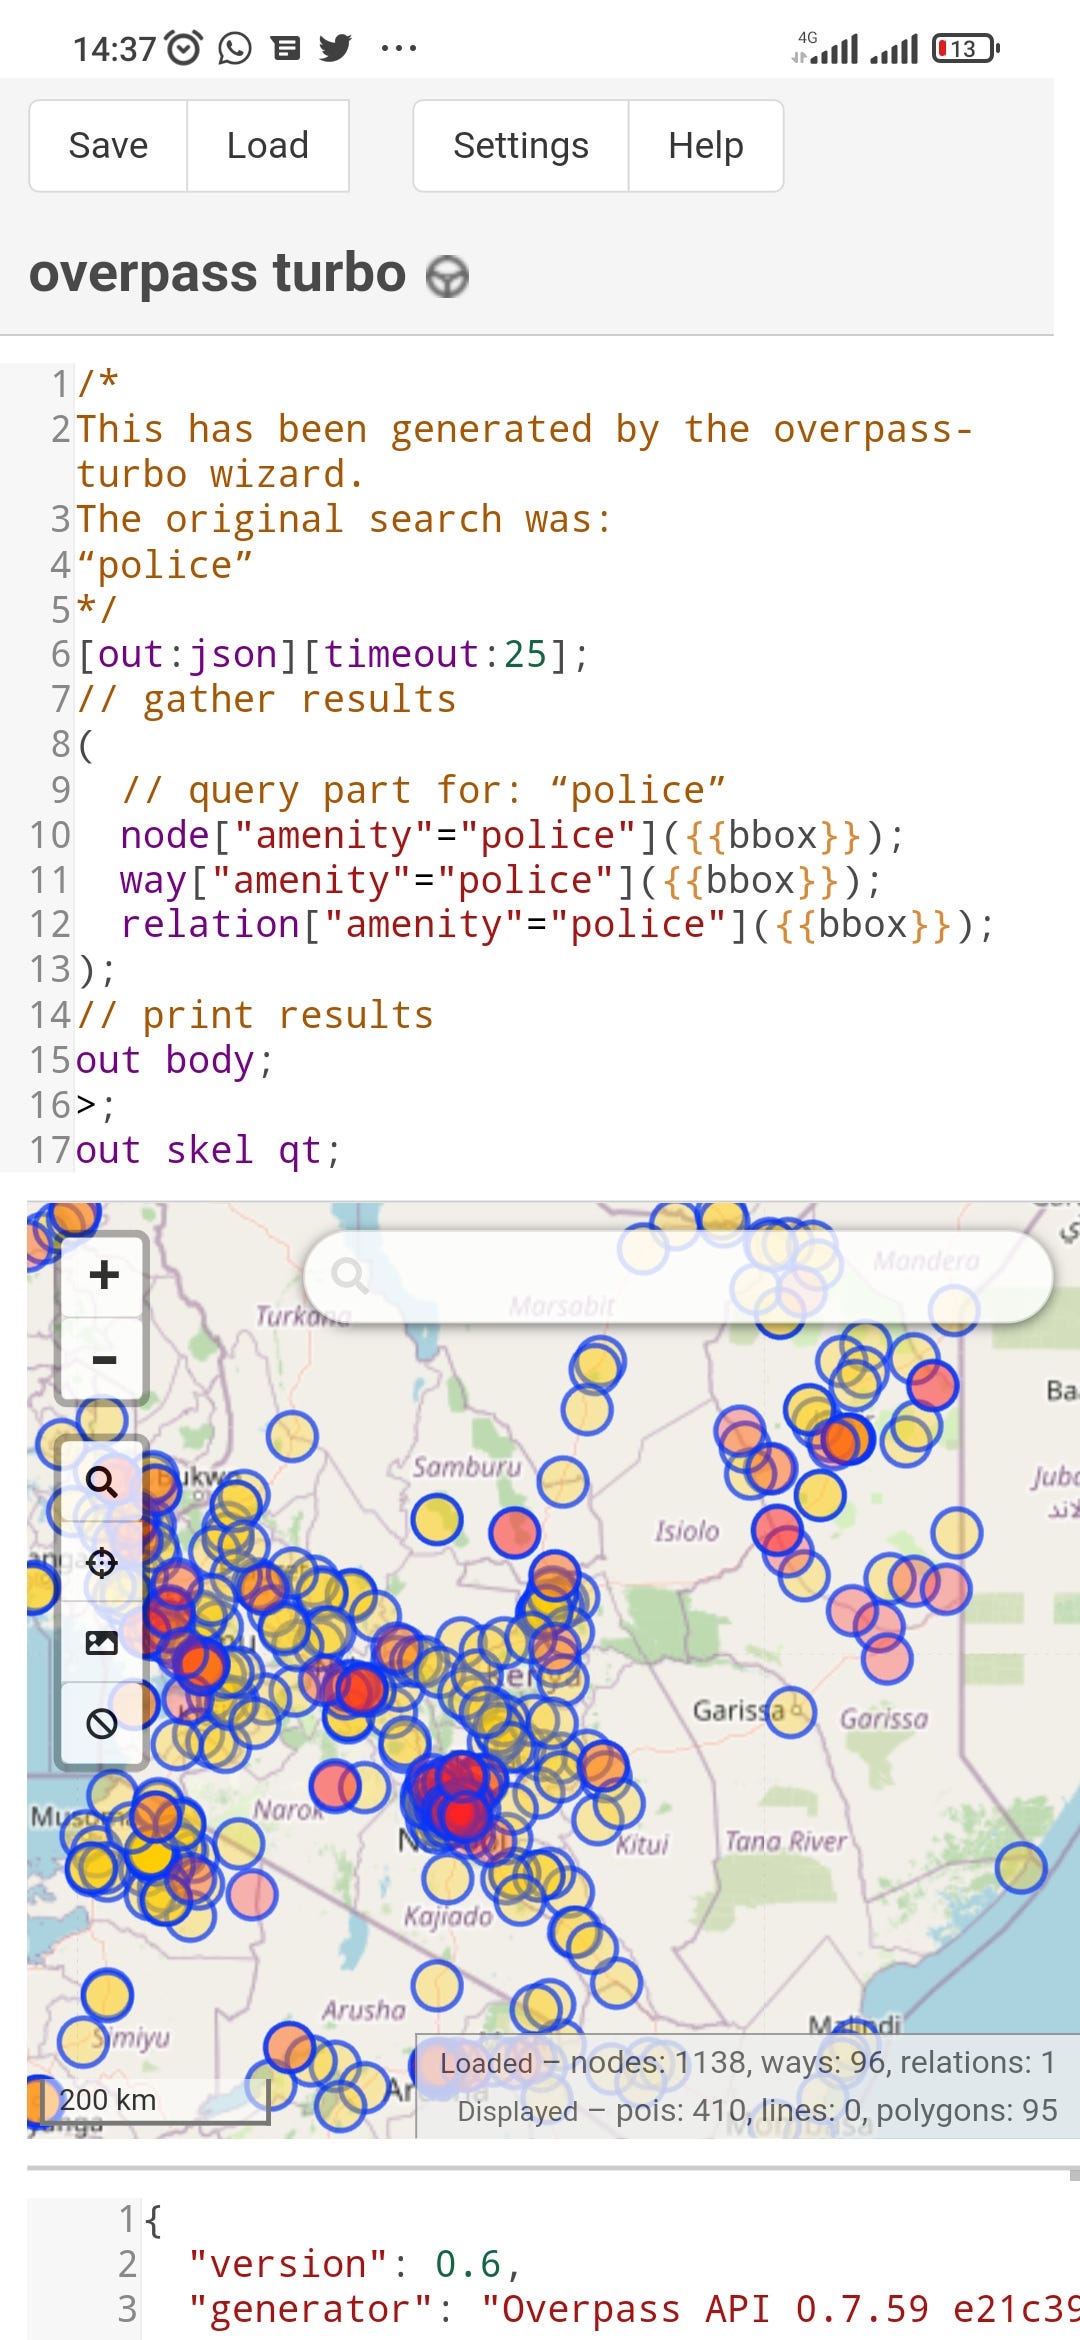This screenshot has height=2340, width=1080.
Task: Zoom in on the map
Action: tap(104, 1275)
